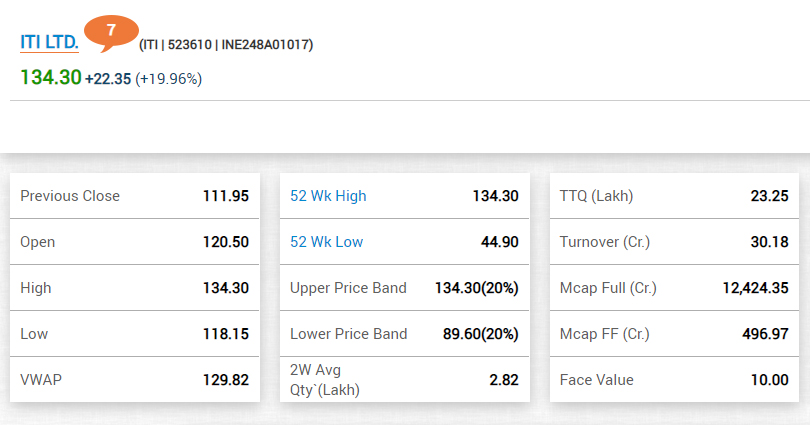This screenshot has width=810, height=425.
Task: Select the 2W Avg Qty value 2.82
Action: pos(504,380)
